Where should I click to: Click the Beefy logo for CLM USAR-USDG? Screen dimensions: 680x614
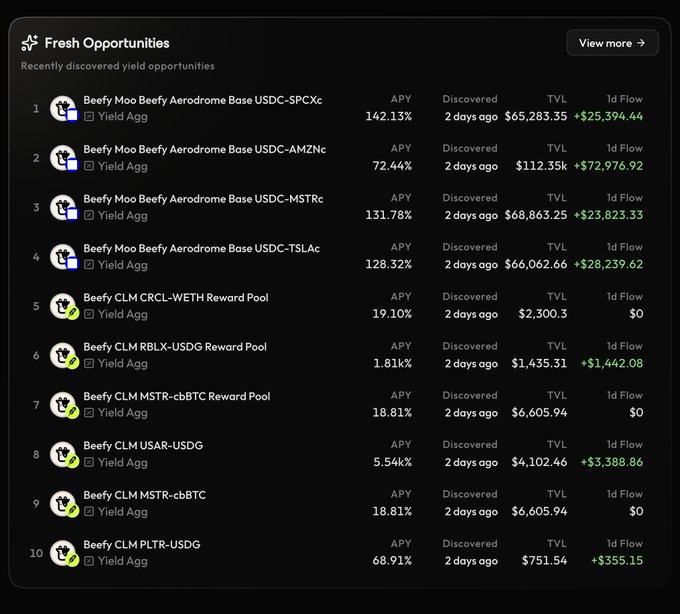click(63, 454)
